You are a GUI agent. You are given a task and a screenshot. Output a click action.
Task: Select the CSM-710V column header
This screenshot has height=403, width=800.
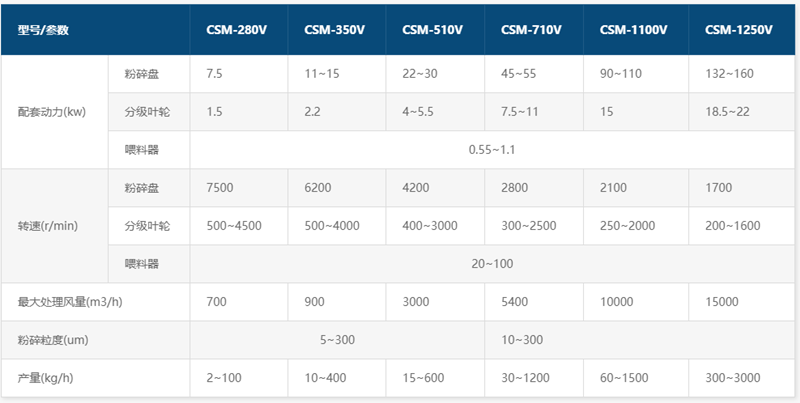[x=531, y=30]
